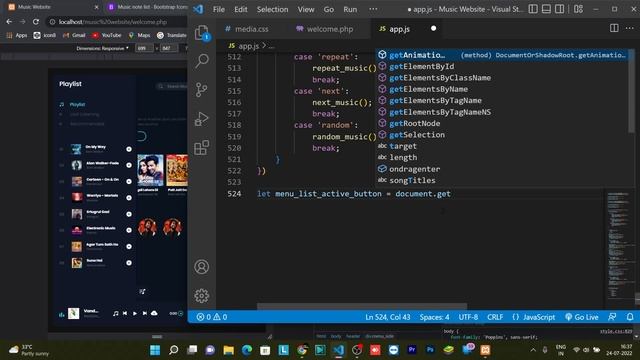The height and width of the screenshot is (360, 640).
Task: Open YouTube bookmark in browser
Action: [x=107, y=36]
